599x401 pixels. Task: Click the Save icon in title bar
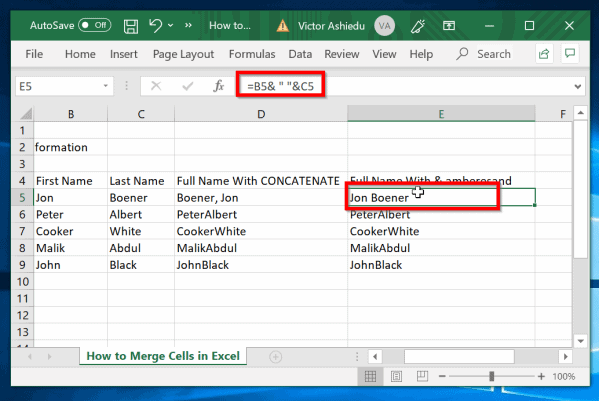click(131, 26)
